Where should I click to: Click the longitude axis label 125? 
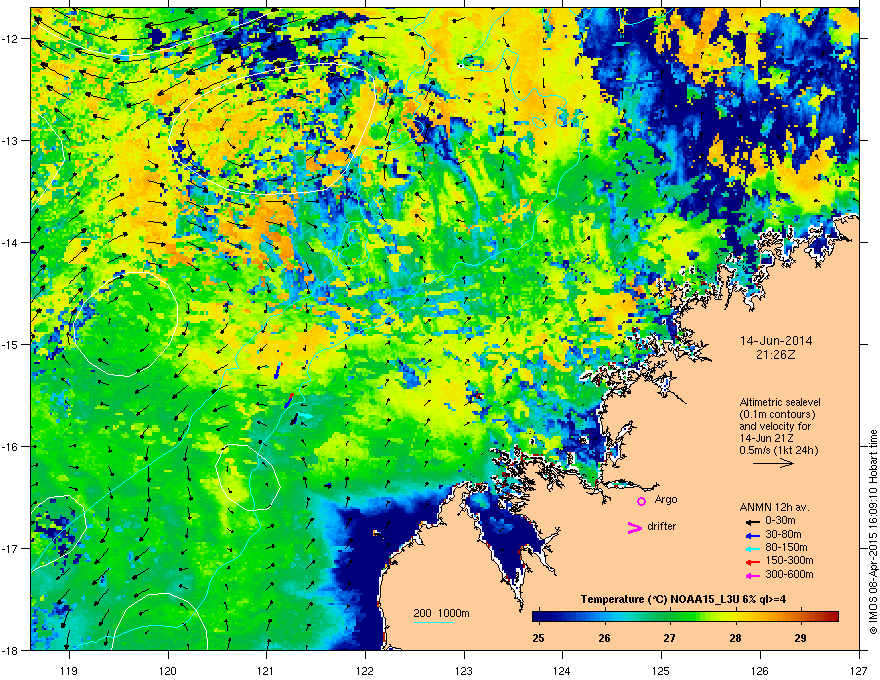[x=661, y=670]
